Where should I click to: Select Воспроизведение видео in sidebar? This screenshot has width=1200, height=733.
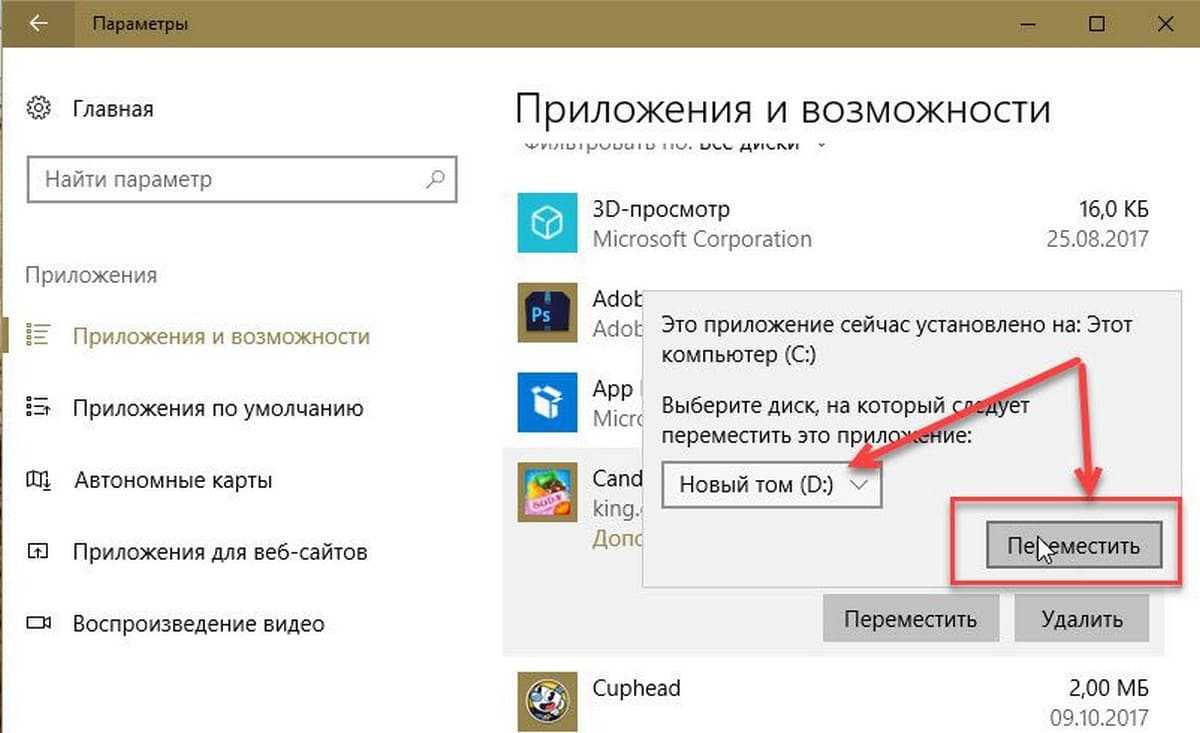[x=198, y=624]
